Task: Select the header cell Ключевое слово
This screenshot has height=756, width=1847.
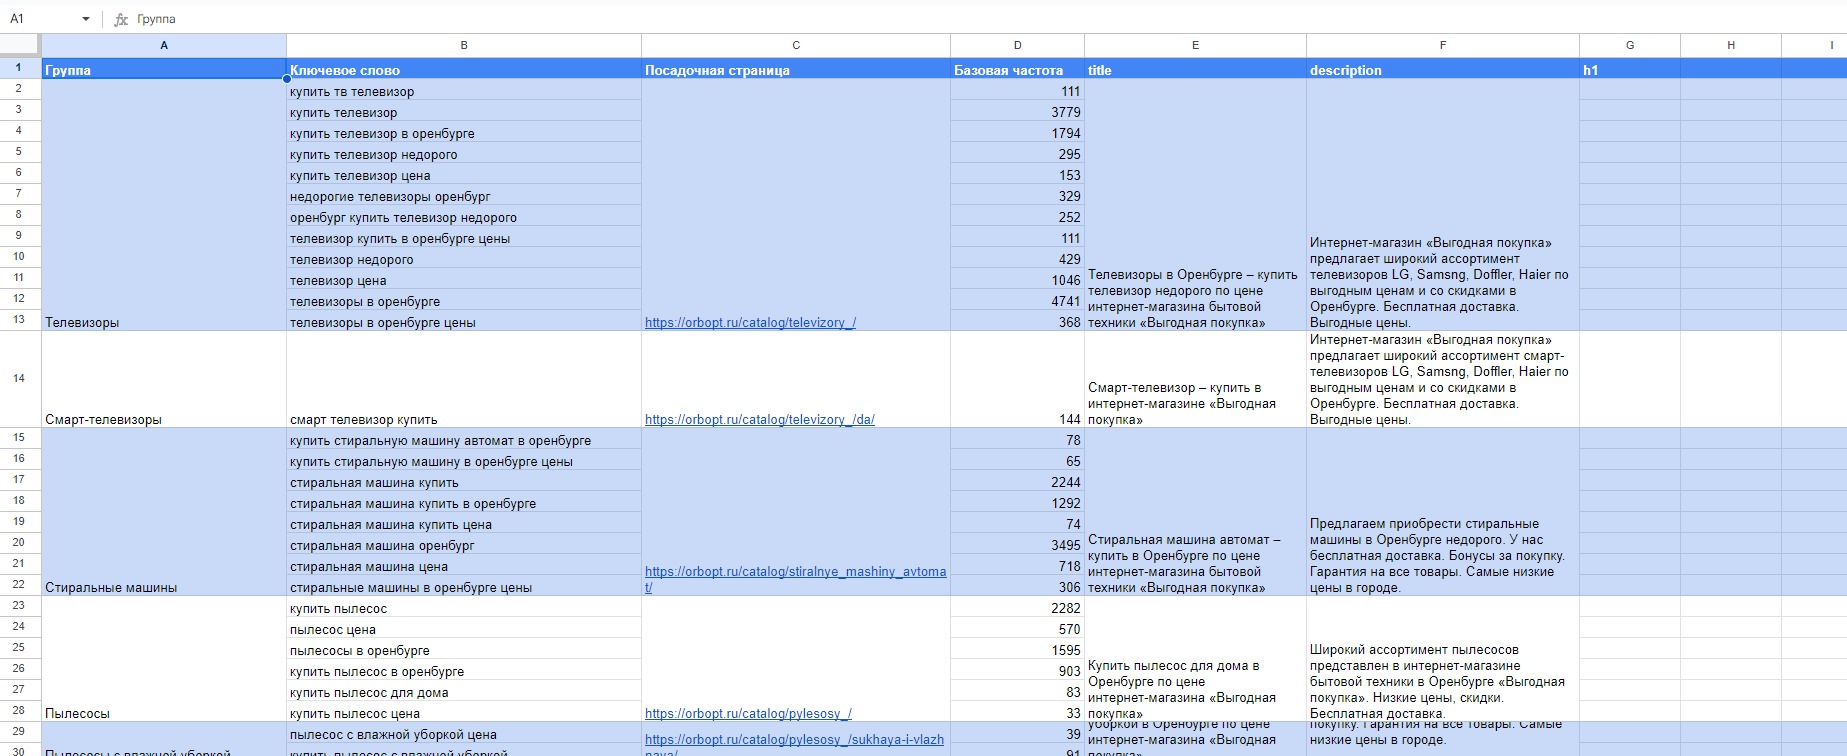Action: pyautogui.click(x=464, y=69)
